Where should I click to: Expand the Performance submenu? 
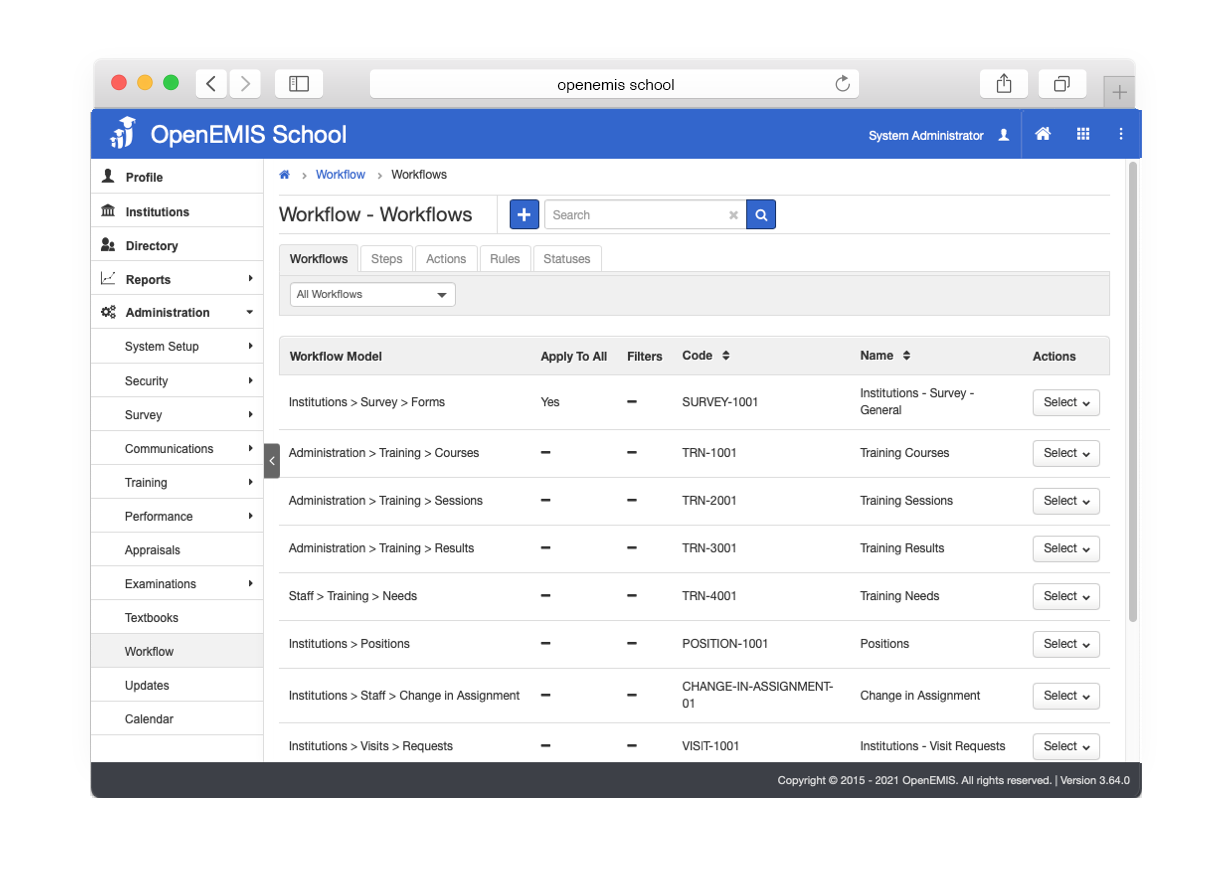[x=177, y=517]
